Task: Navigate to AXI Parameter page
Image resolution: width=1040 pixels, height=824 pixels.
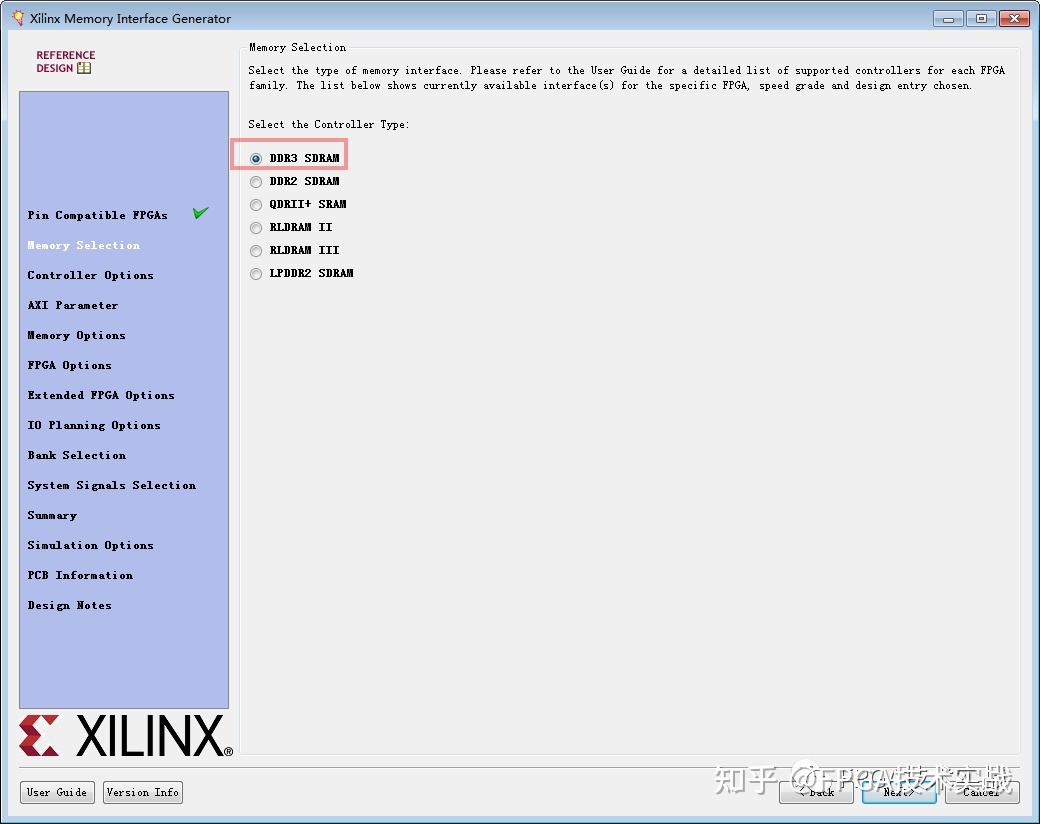Action: pos(72,305)
